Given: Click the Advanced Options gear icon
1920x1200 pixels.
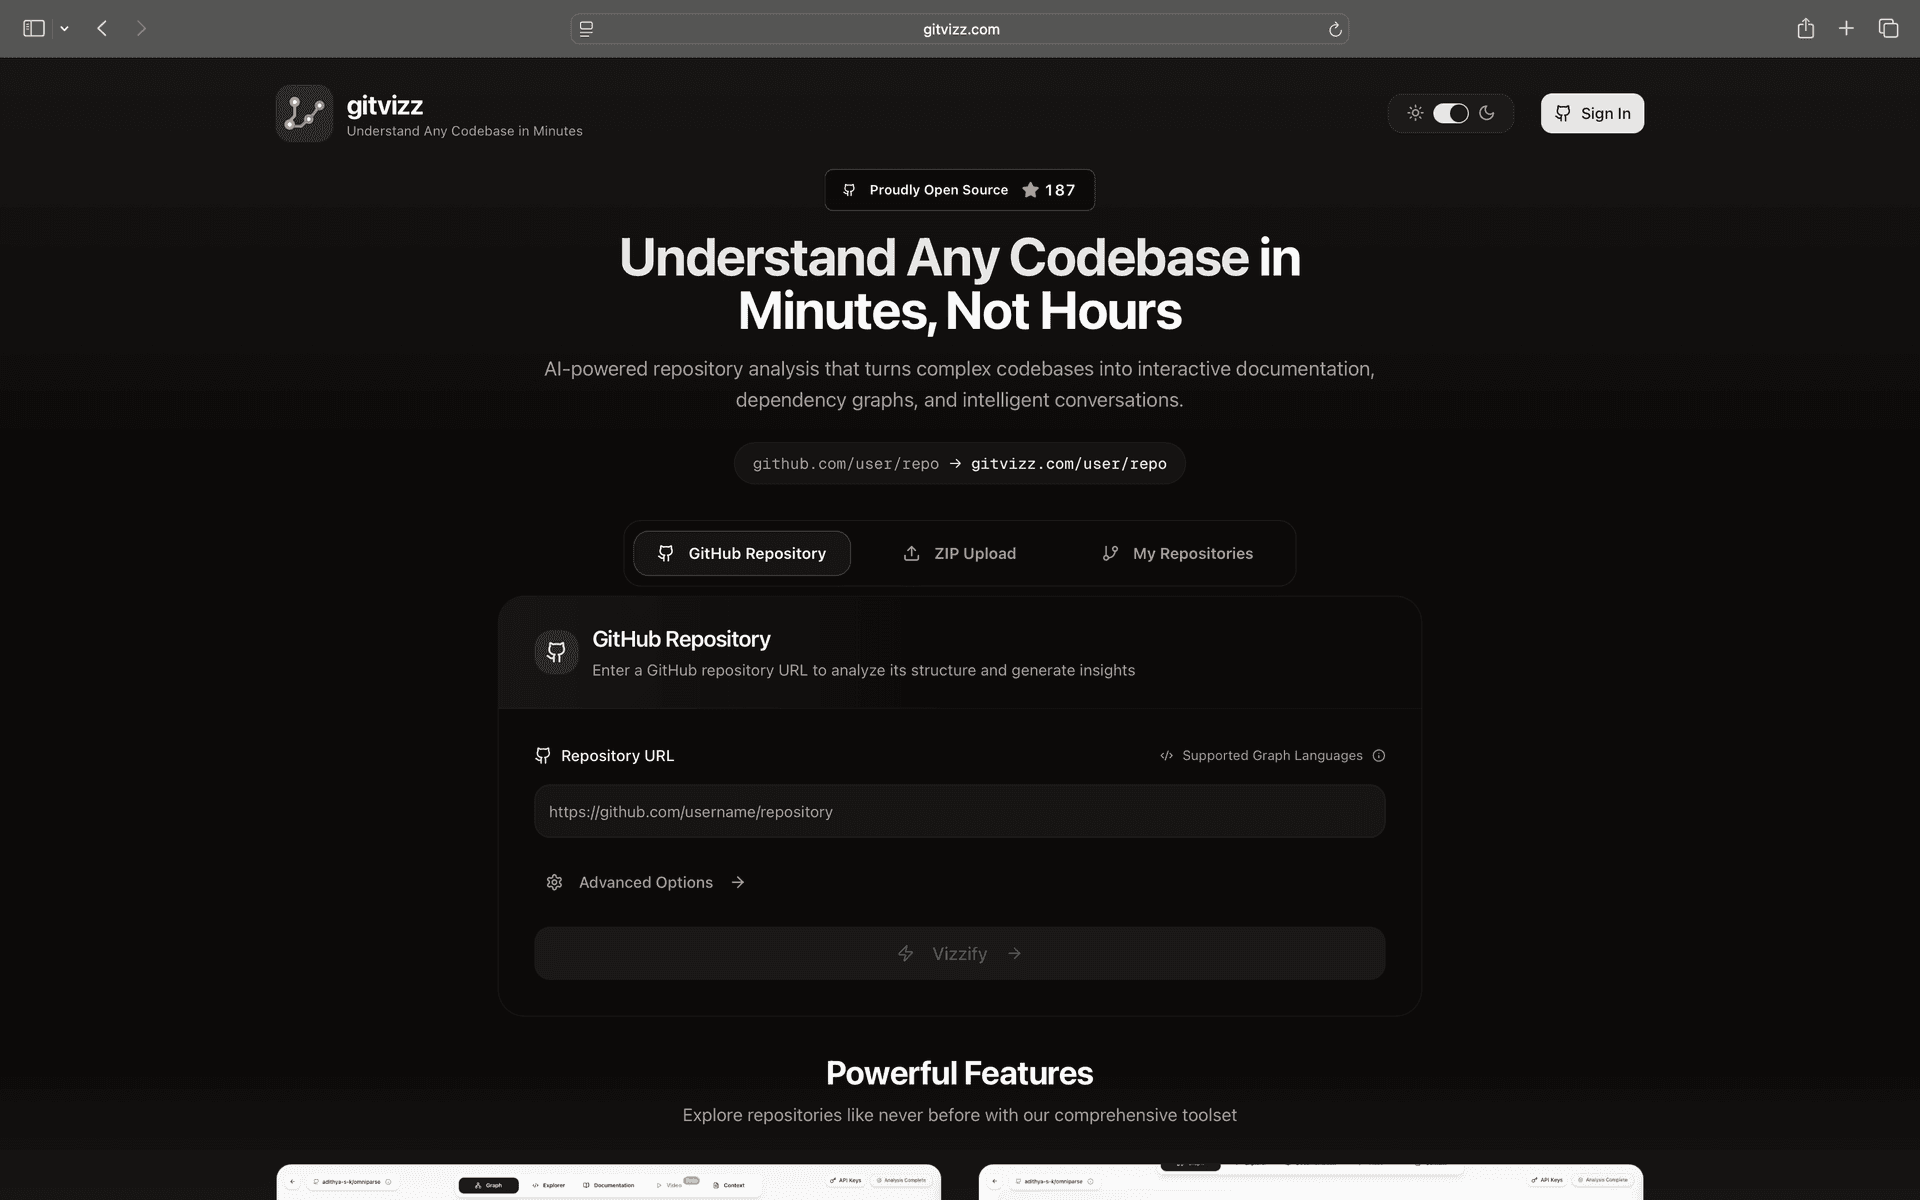Looking at the screenshot, I should (x=554, y=882).
